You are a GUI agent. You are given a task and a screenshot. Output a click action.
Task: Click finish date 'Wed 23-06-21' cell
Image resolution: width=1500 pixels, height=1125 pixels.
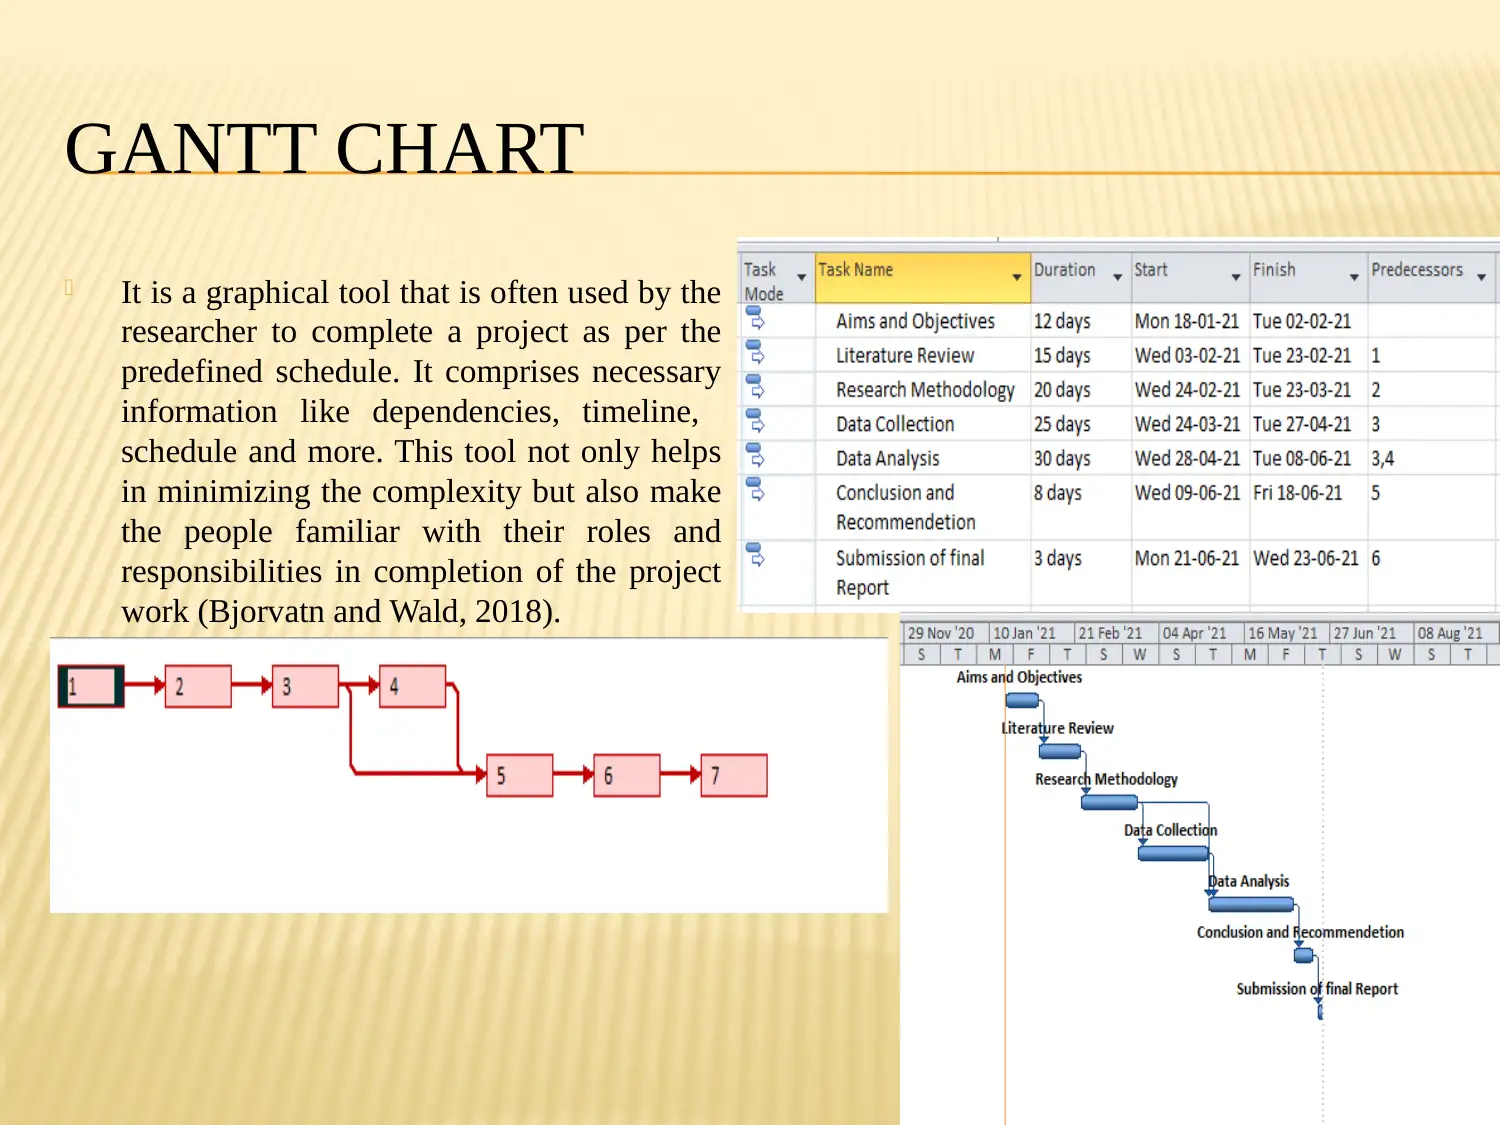point(1309,572)
